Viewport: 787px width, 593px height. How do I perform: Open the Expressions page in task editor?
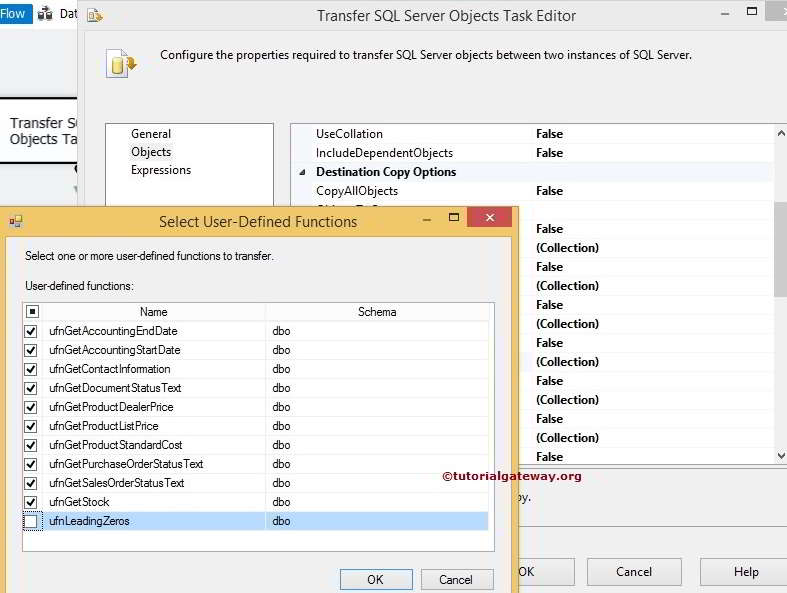tap(161, 170)
